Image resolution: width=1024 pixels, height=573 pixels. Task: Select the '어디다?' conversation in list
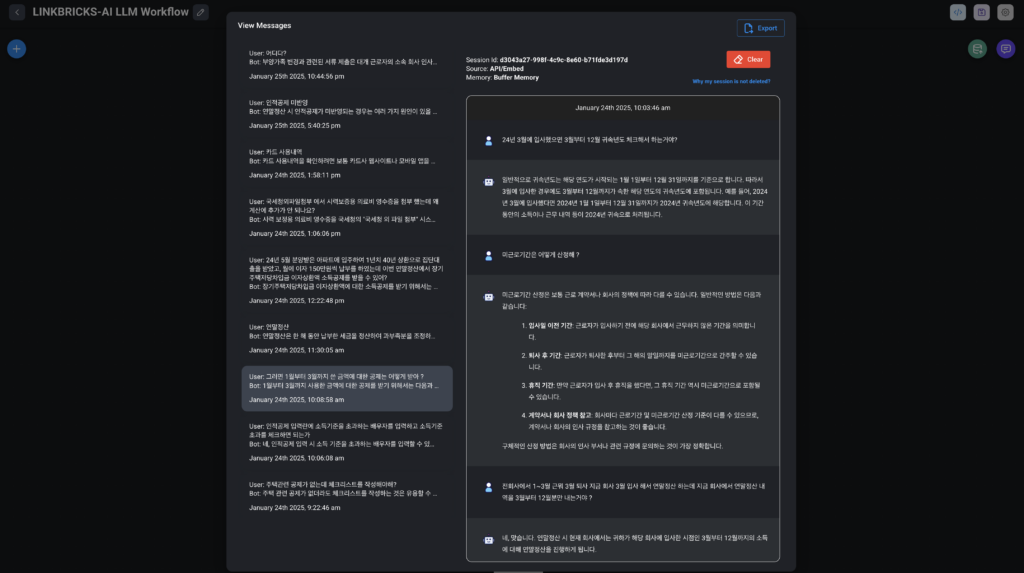[x=345, y=63]
